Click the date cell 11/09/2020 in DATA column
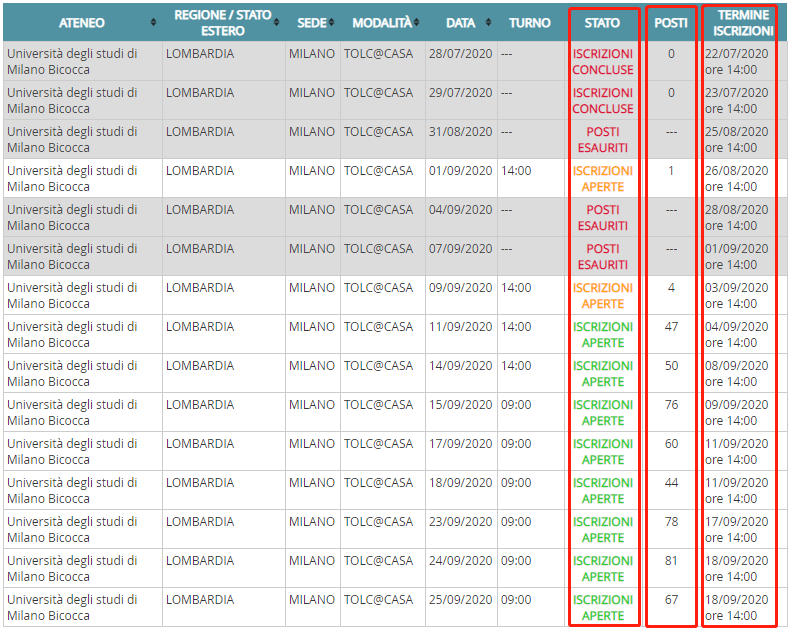Viewport: 789px width, 630px height. [x=460, y=327]
